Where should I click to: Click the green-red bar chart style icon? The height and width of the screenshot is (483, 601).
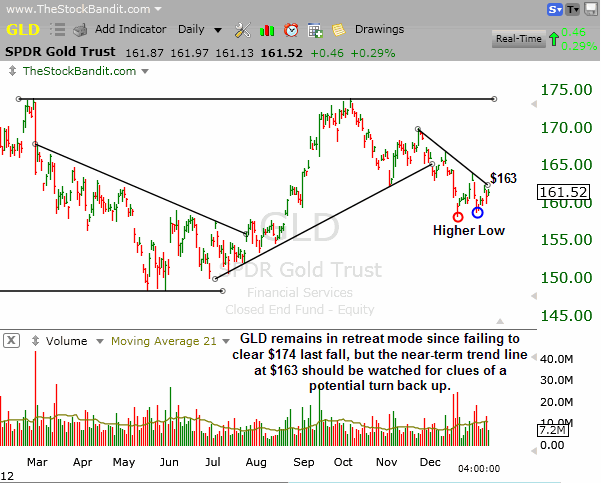pos(267,30)
